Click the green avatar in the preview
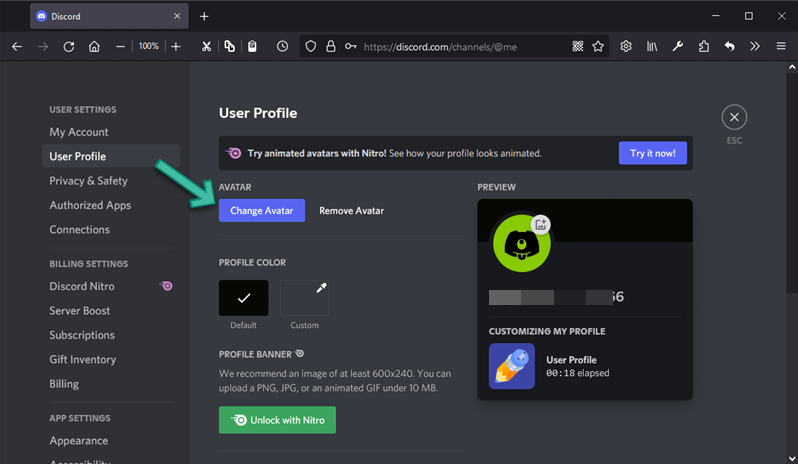Viewport: 798px width, 464px height. (521, 244)
